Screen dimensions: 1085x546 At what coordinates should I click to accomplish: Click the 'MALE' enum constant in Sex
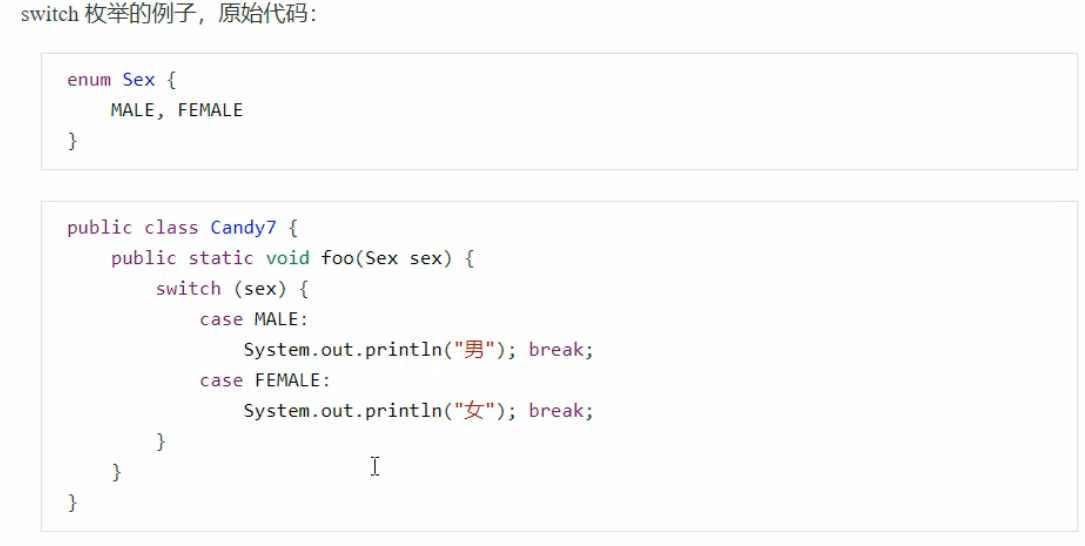pos(132,110)
